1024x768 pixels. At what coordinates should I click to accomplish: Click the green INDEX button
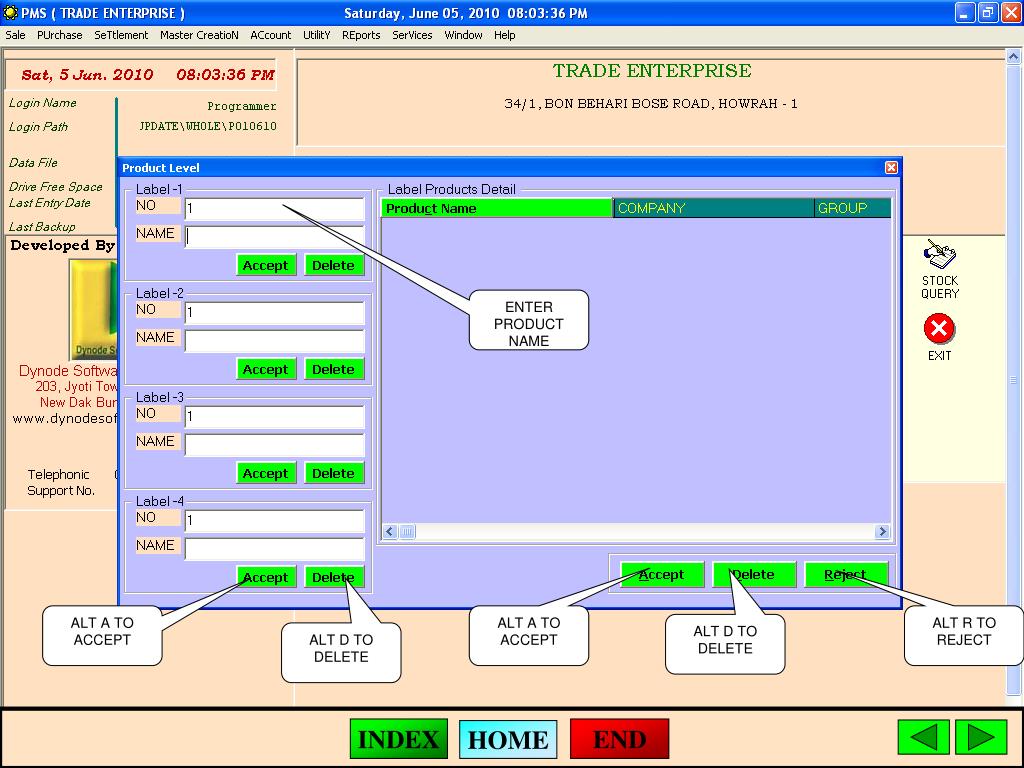point(398,739)
